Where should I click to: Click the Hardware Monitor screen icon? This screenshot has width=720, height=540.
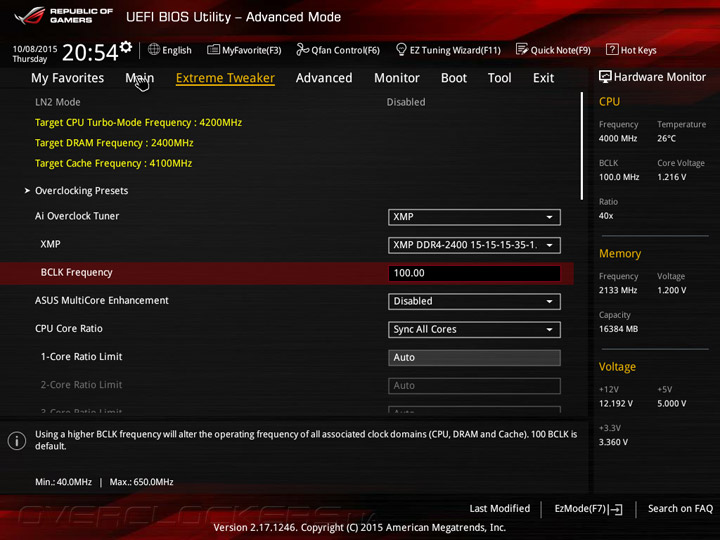(605, 77)
